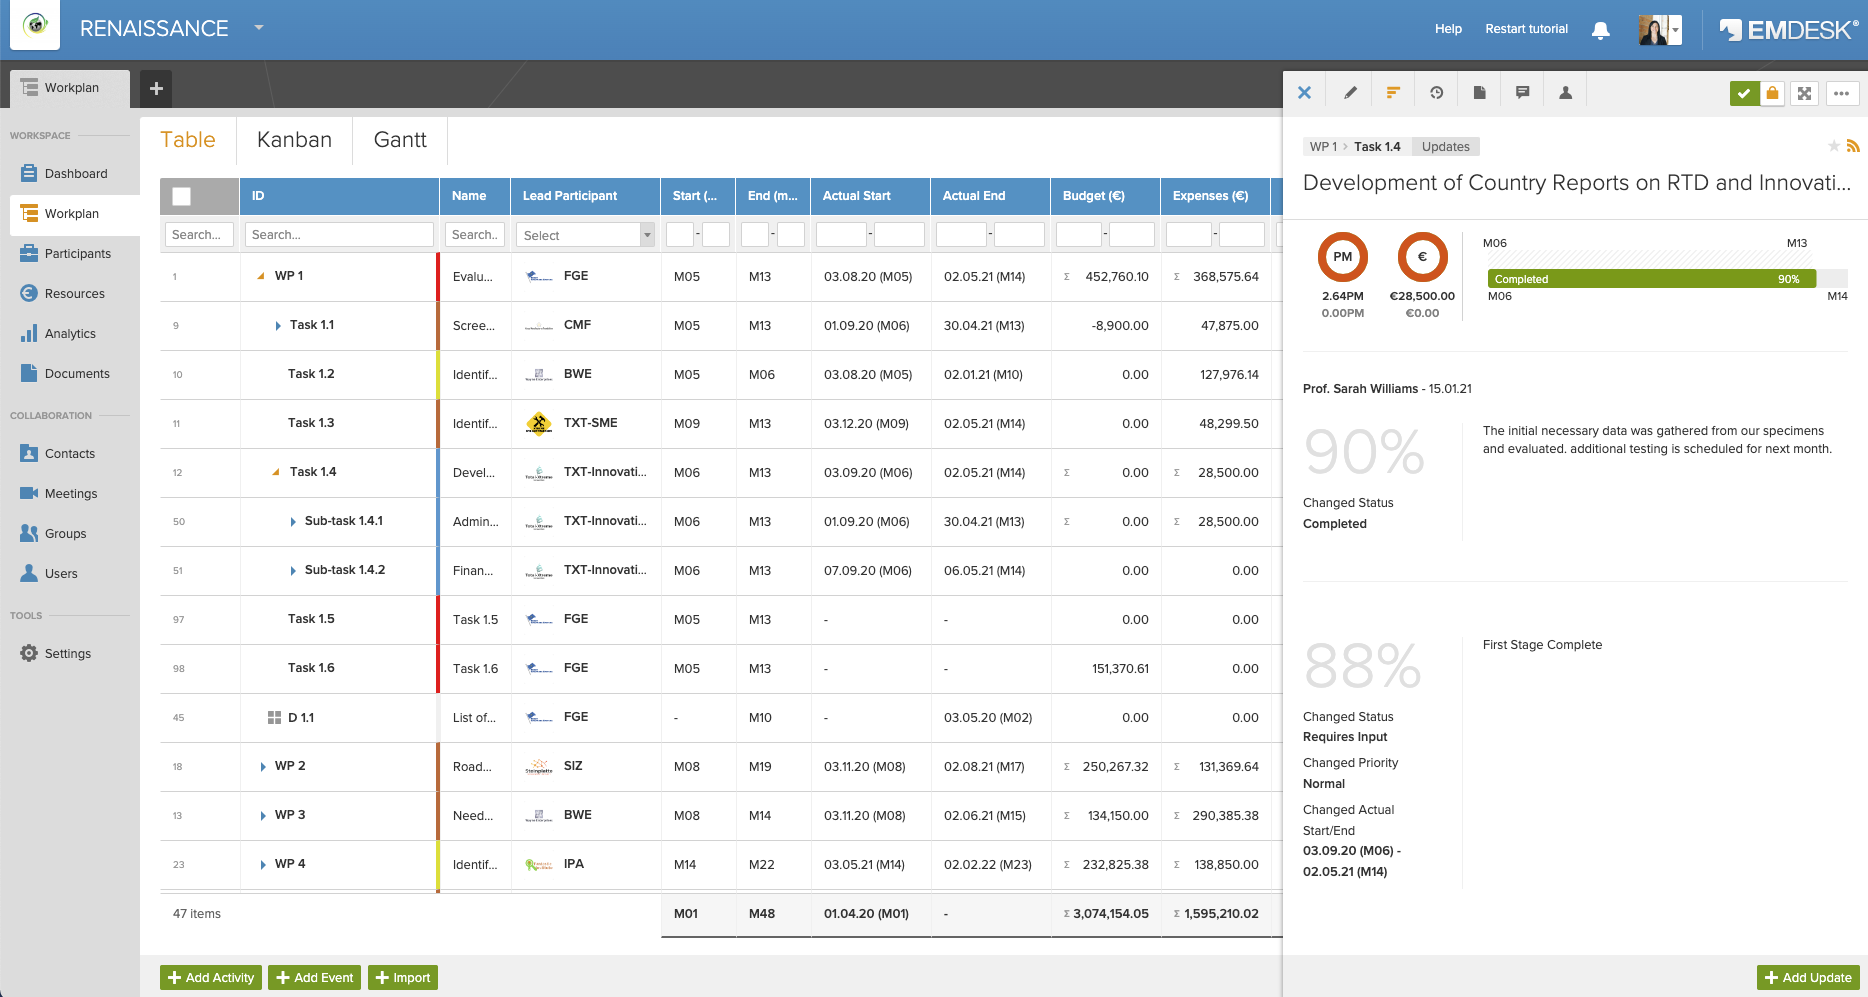Open the task history clock icon

[x=1437, y=91]
